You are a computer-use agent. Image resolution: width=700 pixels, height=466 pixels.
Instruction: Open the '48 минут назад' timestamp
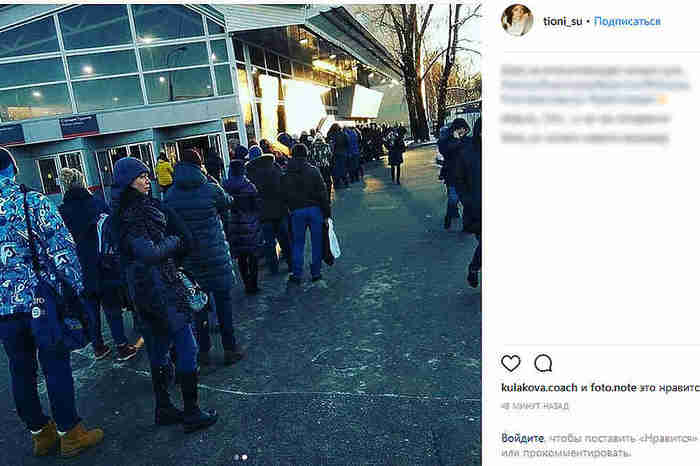535,406
